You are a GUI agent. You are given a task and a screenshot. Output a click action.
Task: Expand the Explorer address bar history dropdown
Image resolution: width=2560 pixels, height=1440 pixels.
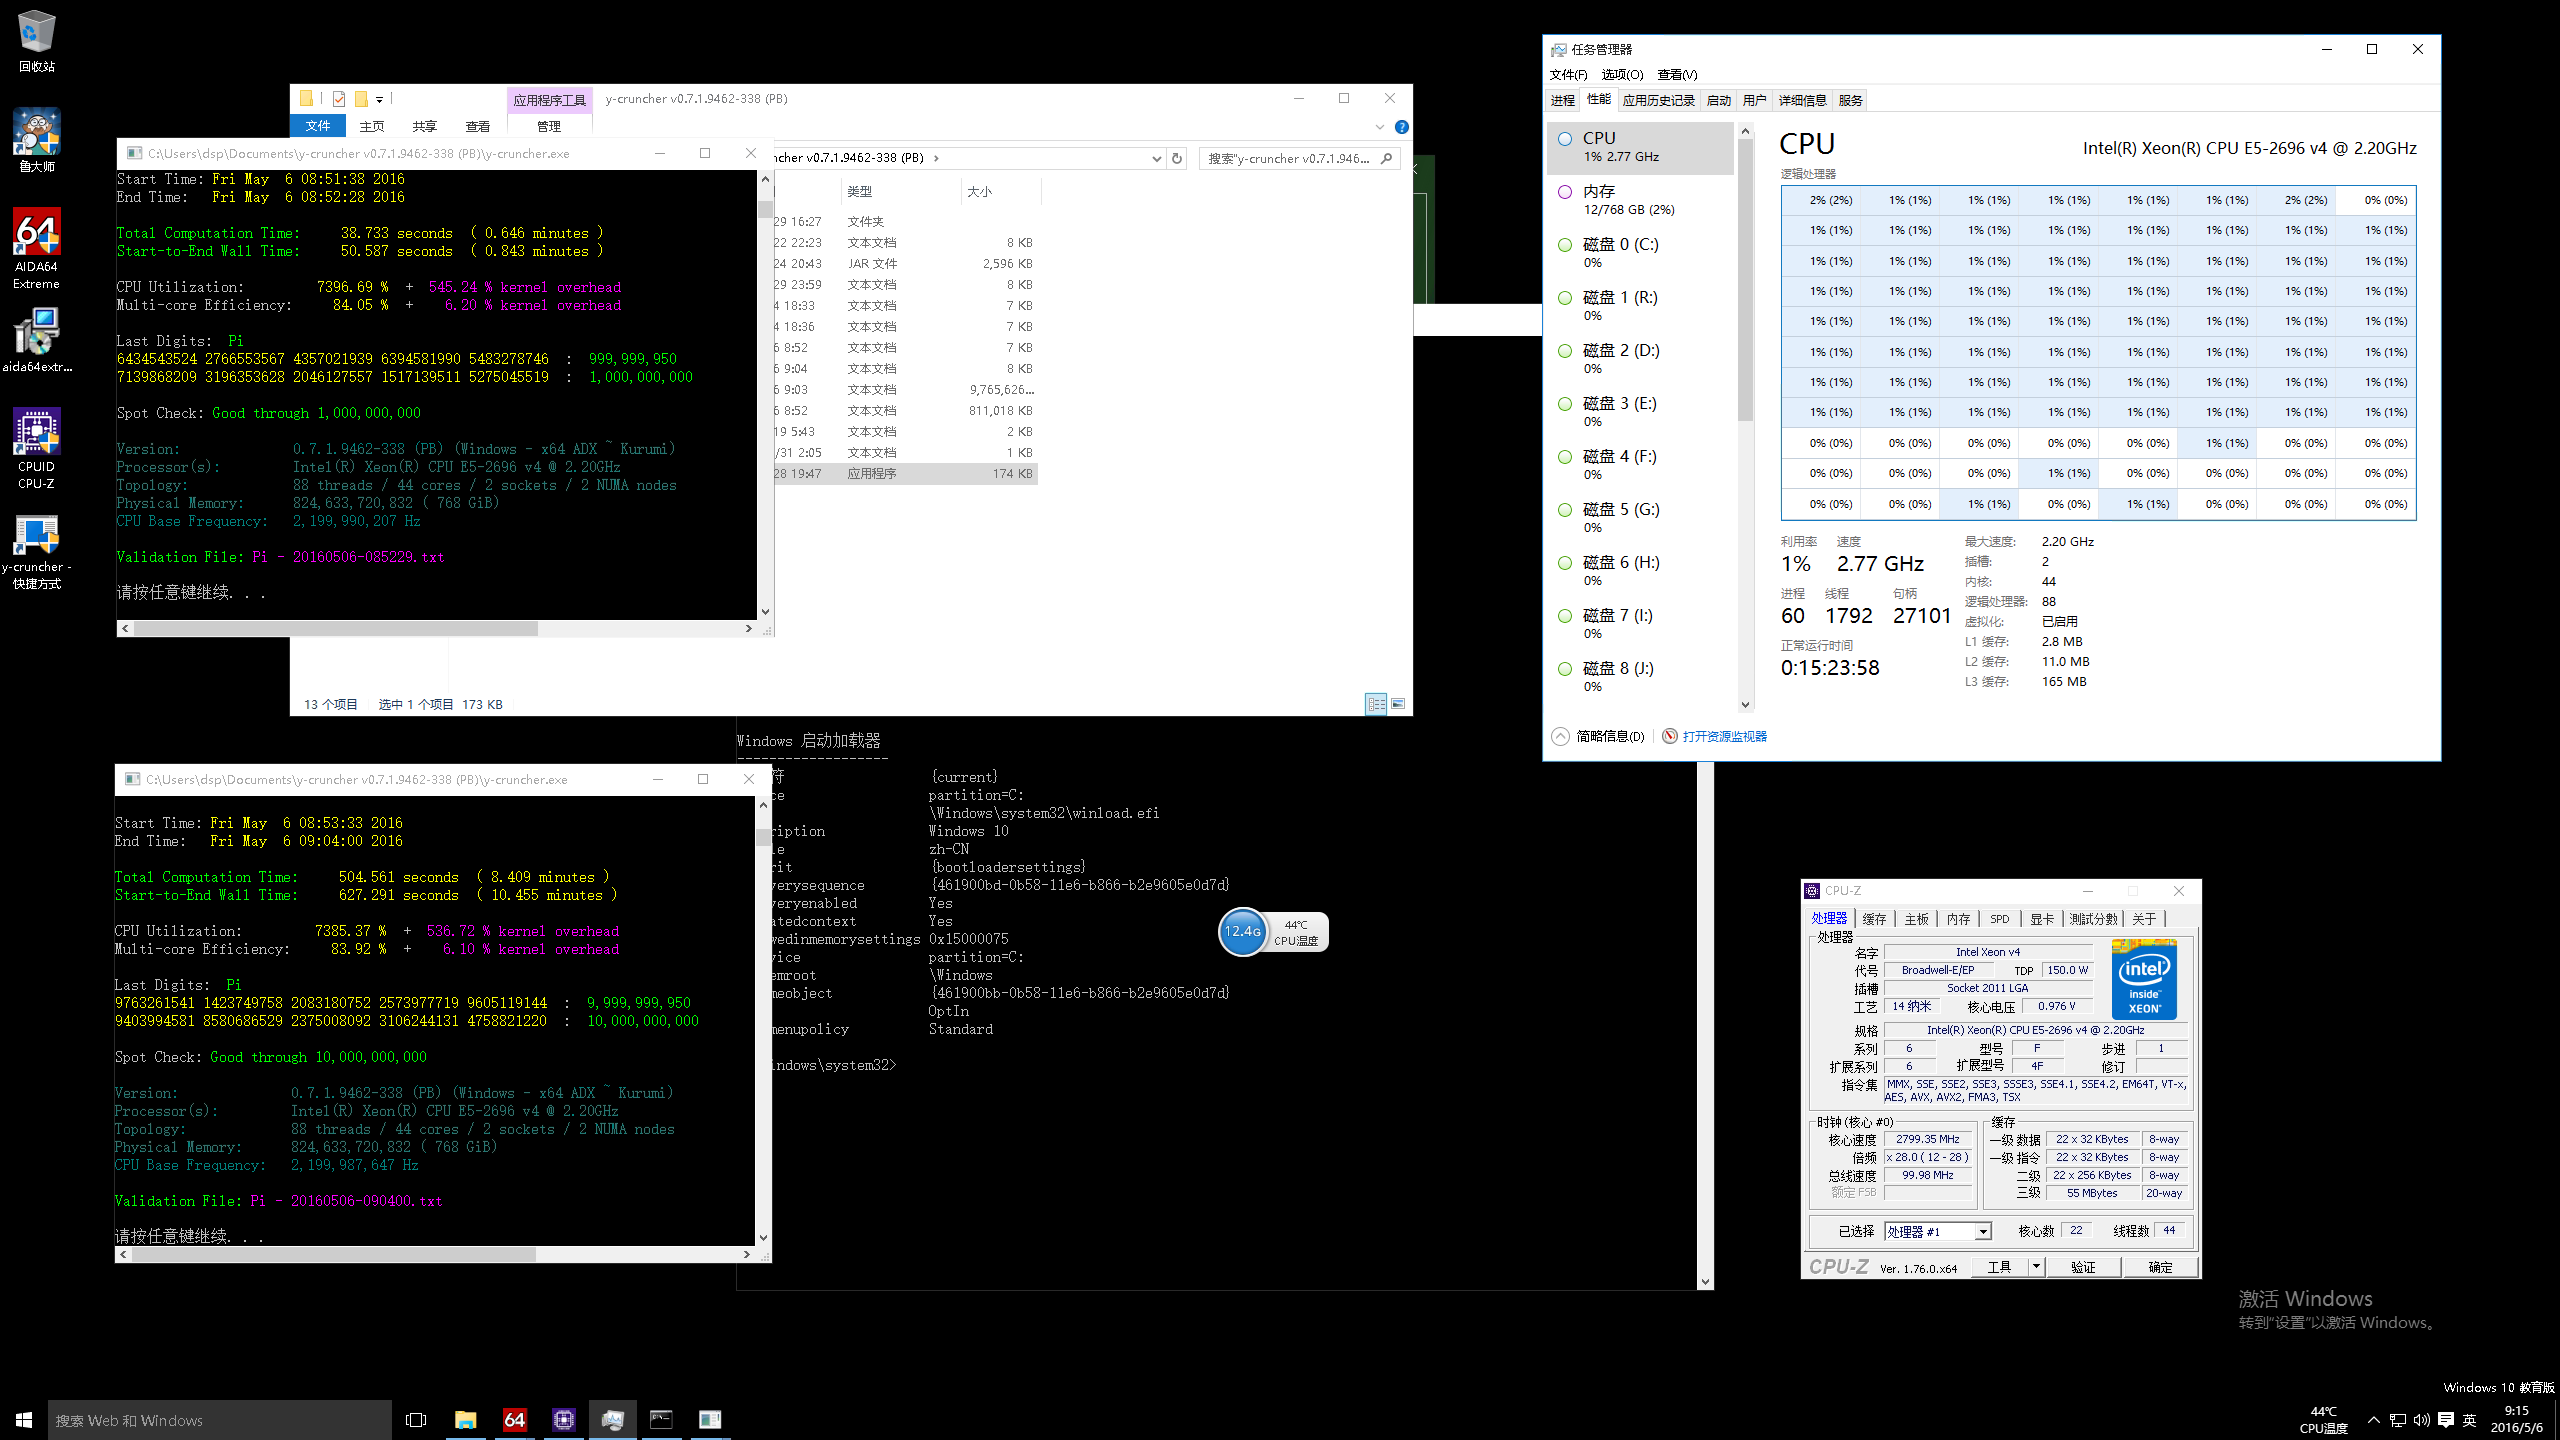pyautogui.click(x=1156, y=158)
